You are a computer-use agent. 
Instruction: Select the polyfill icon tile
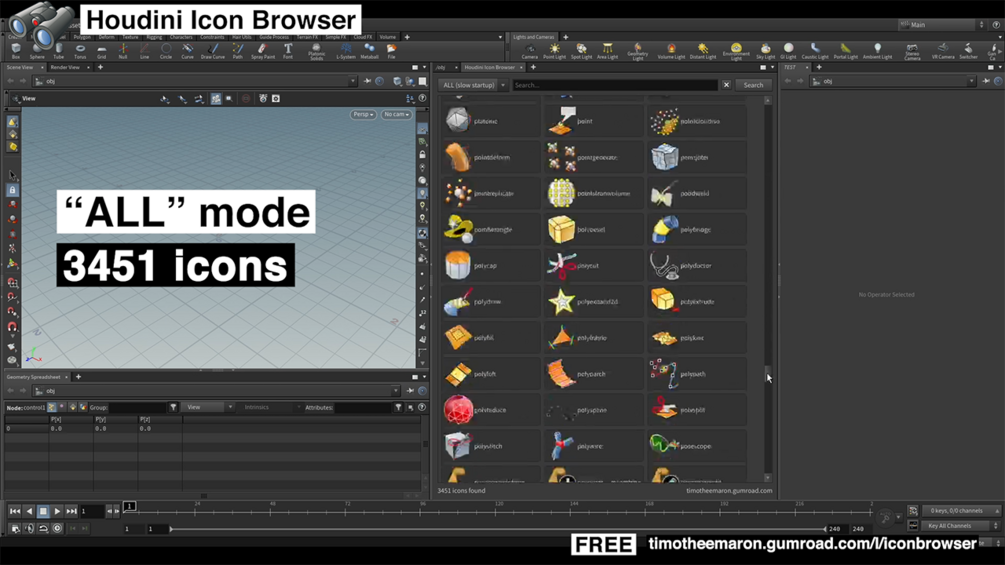click(x=491, y=338)
